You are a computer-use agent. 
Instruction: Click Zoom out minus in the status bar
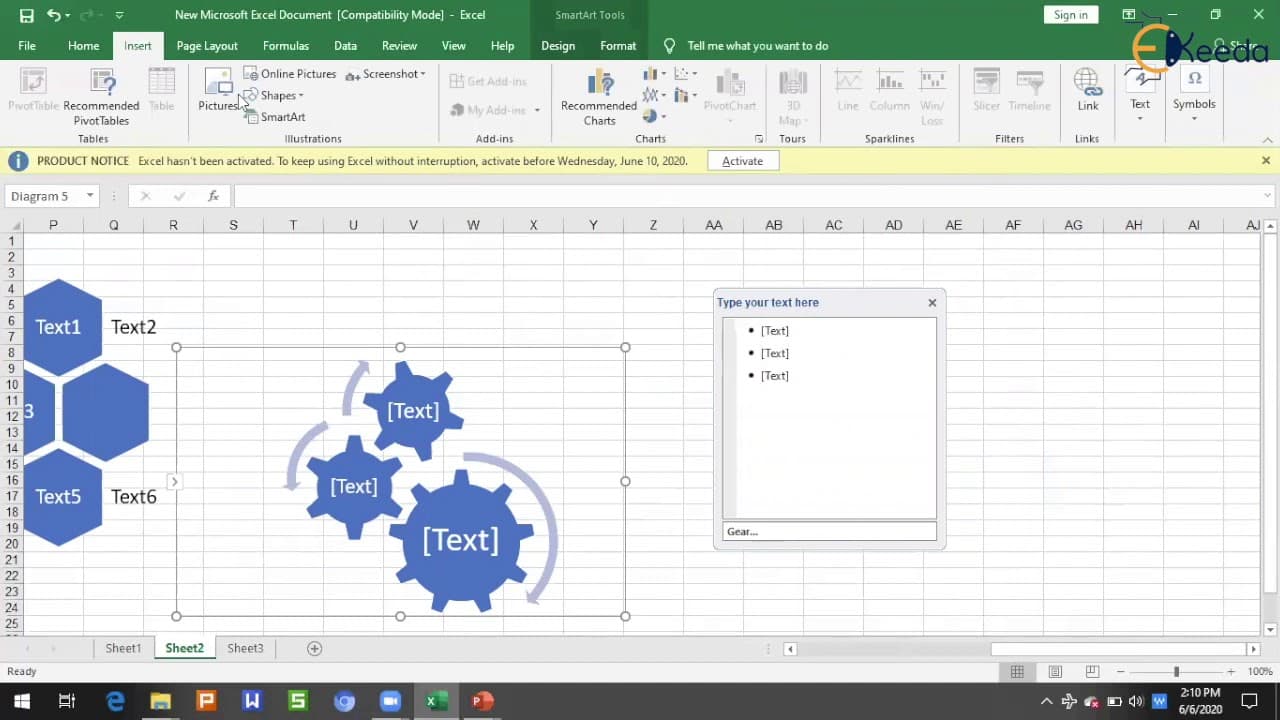point(1121,672)
